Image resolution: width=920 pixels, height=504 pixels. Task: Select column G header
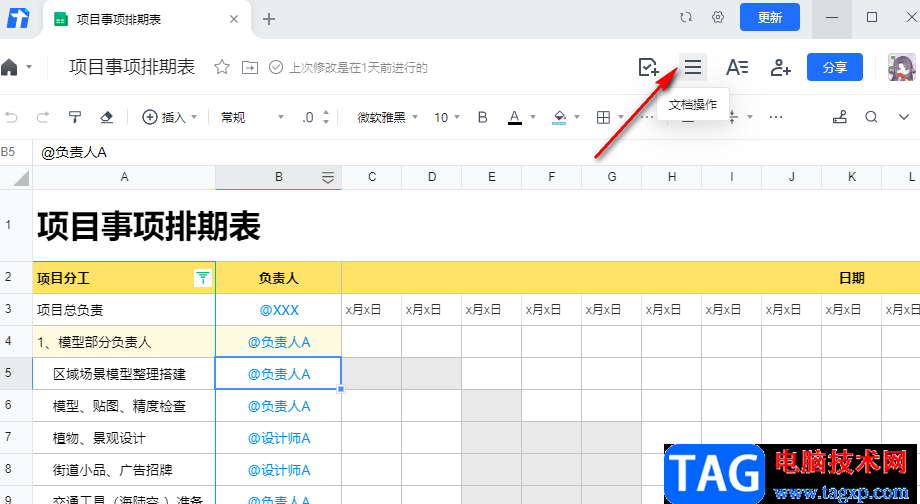pos(611,177)
